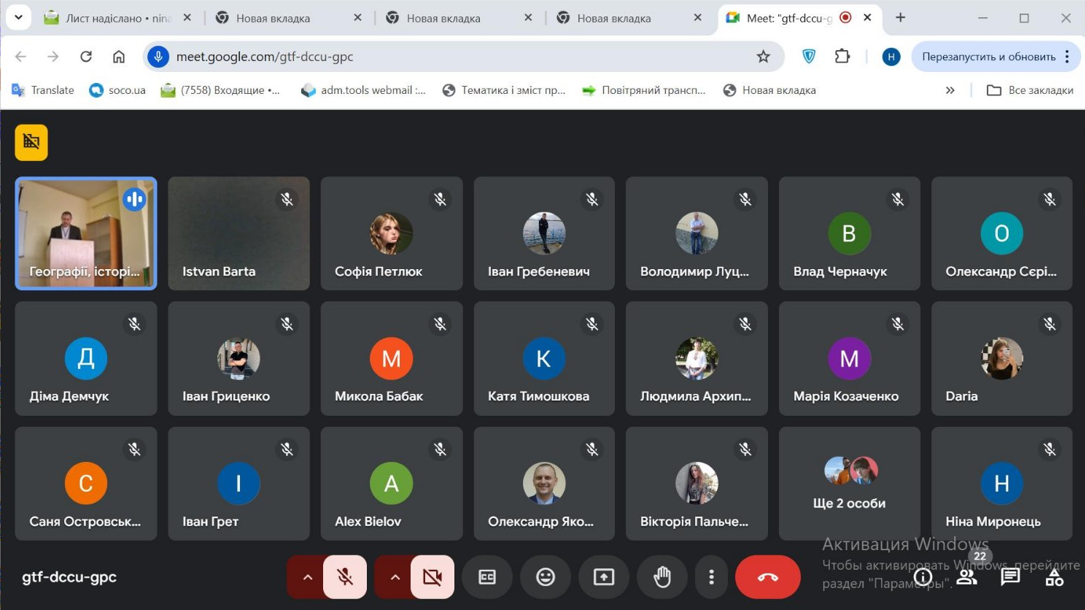This screenshot has width=1085, height=610.
Task: Click Катя Тимошкова avatar letter K
Action: pos(544,358)
